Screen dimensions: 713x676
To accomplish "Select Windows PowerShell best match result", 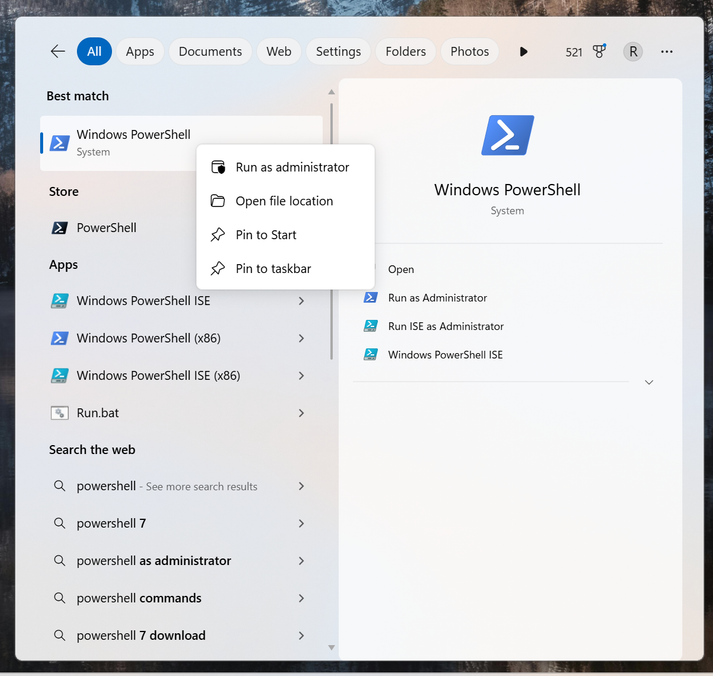I will (x=181, y=143).
